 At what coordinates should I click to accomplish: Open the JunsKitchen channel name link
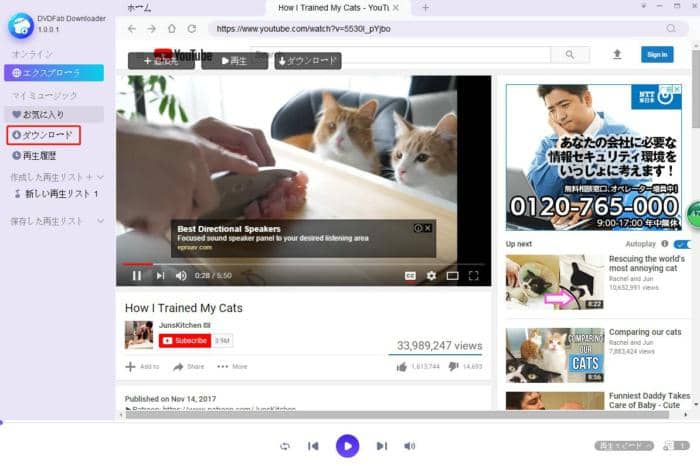[180, 325]
